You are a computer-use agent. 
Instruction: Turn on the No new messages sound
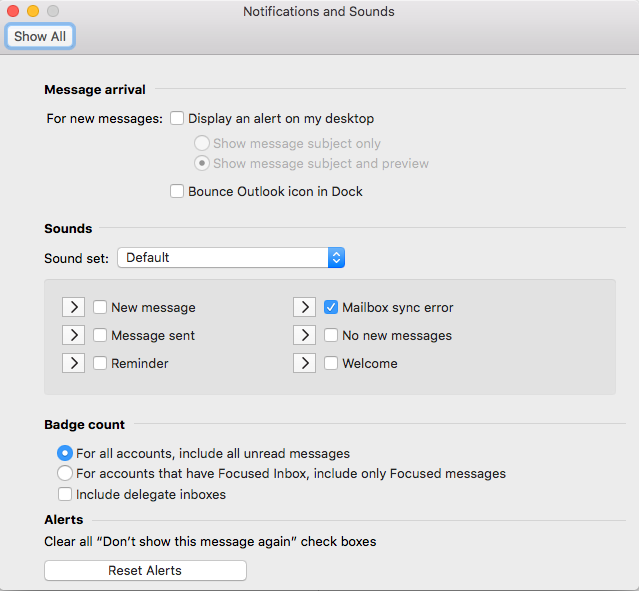(x=331, y=335)
